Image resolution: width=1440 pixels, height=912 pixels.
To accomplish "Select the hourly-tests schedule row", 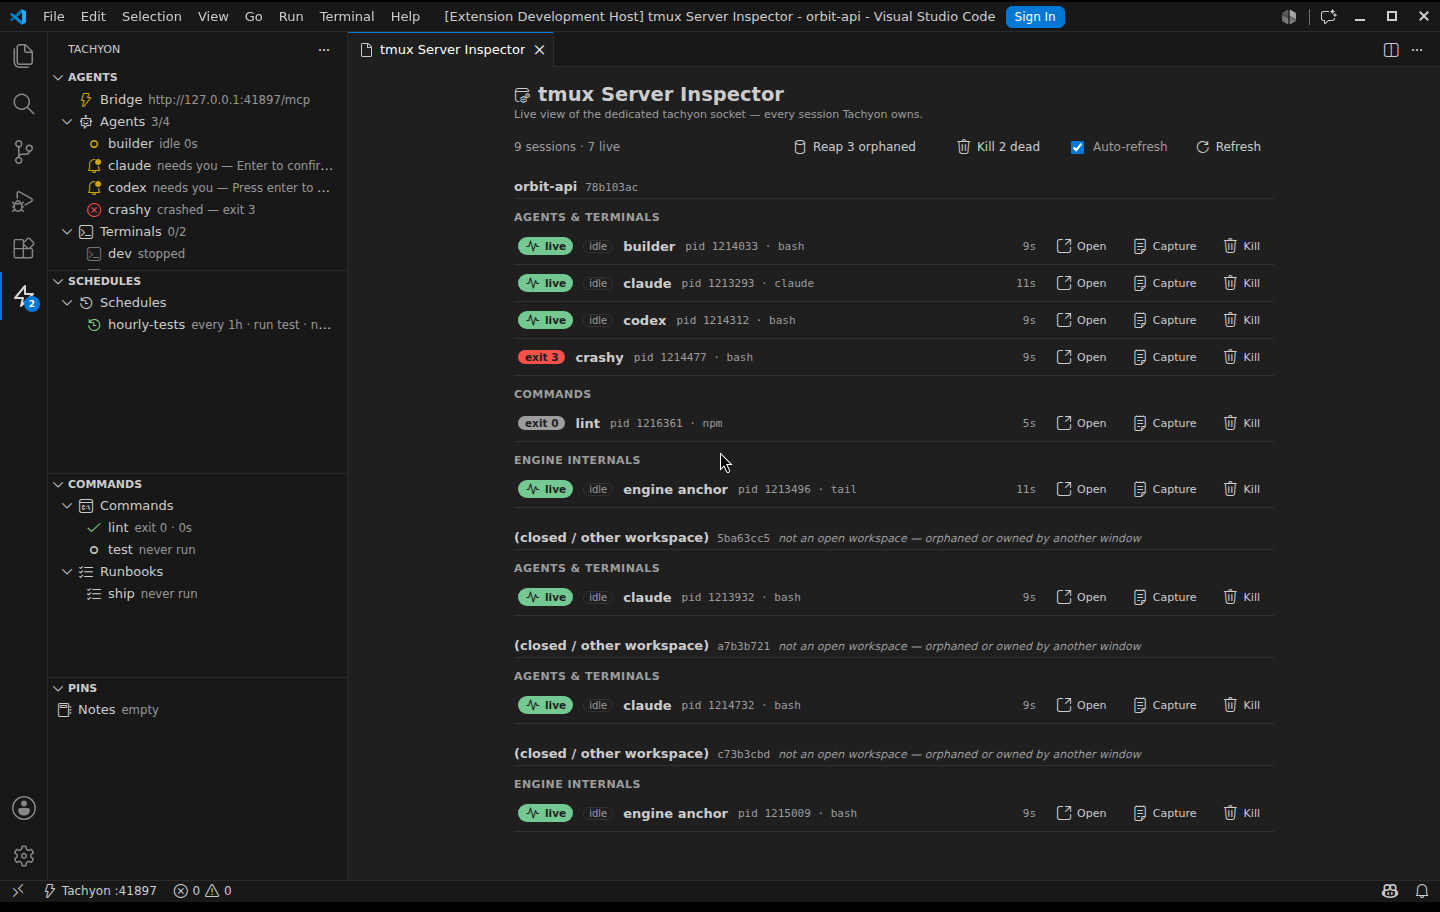I will point(197,325).
